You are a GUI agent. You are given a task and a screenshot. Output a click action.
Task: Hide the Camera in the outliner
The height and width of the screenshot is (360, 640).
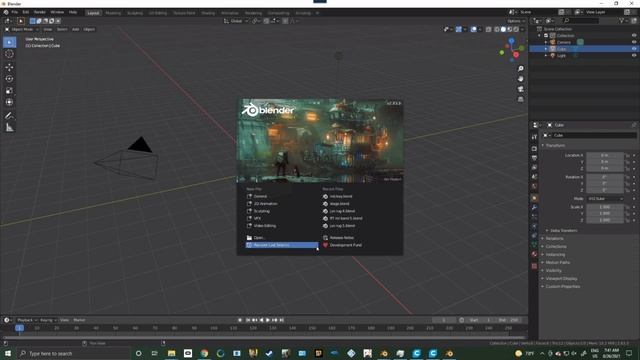(634, 42)
